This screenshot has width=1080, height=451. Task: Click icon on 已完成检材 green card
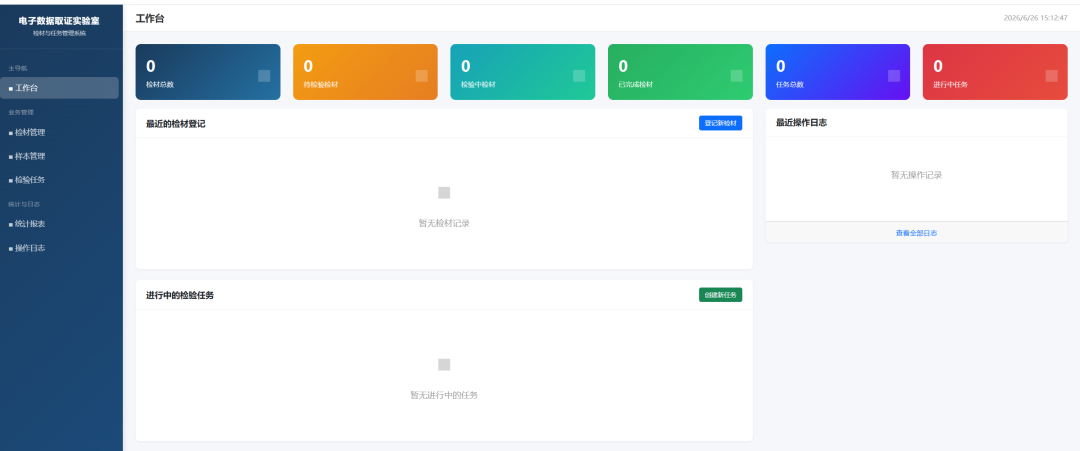coord(736,76)
